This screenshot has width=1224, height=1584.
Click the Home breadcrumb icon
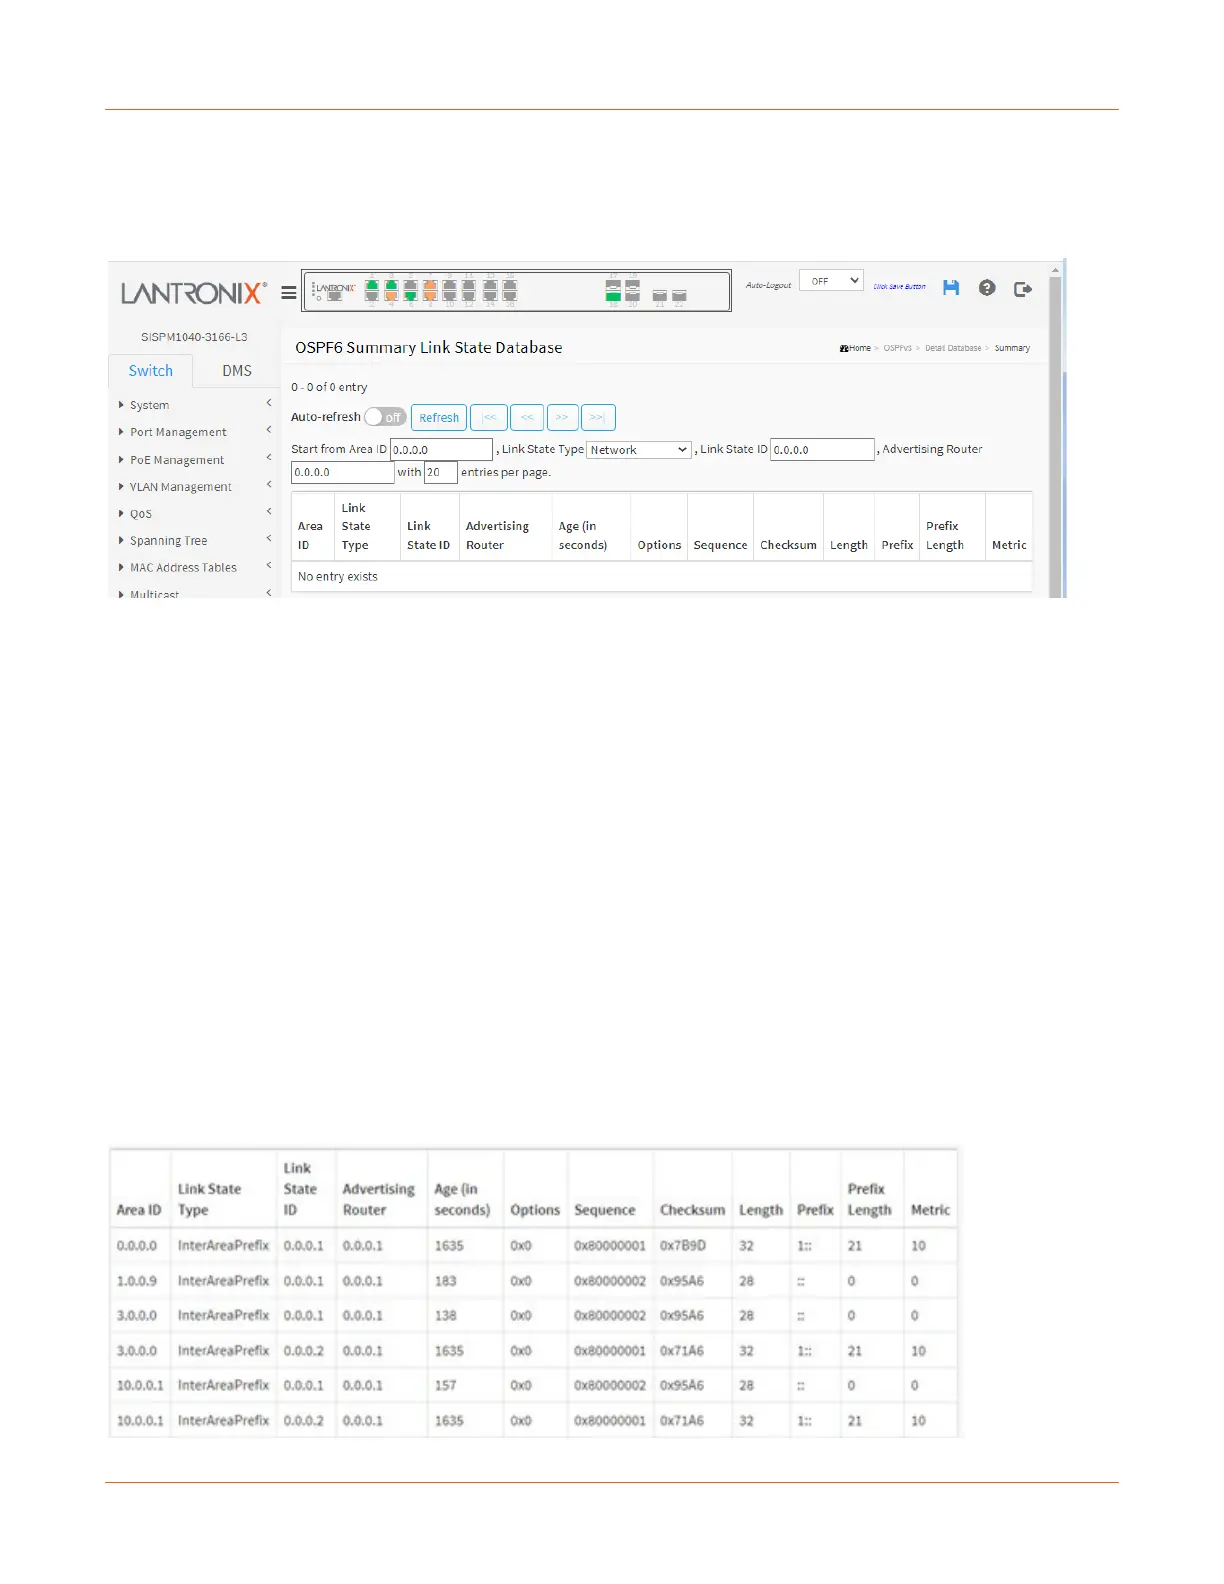click(x=844, y=348)
